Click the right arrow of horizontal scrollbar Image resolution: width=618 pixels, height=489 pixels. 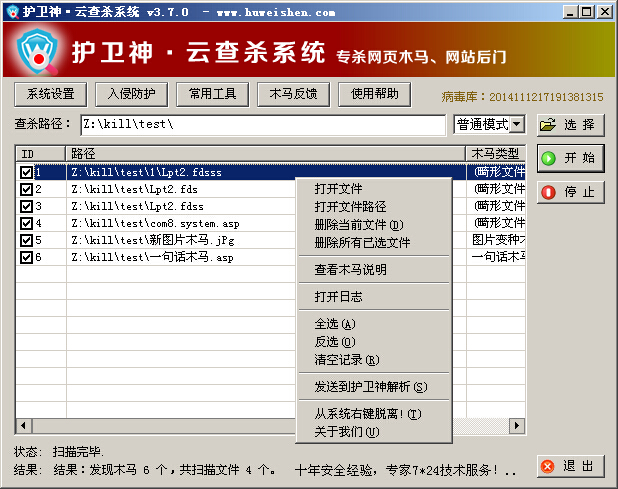pyautogui.click(x=517, y=426)
